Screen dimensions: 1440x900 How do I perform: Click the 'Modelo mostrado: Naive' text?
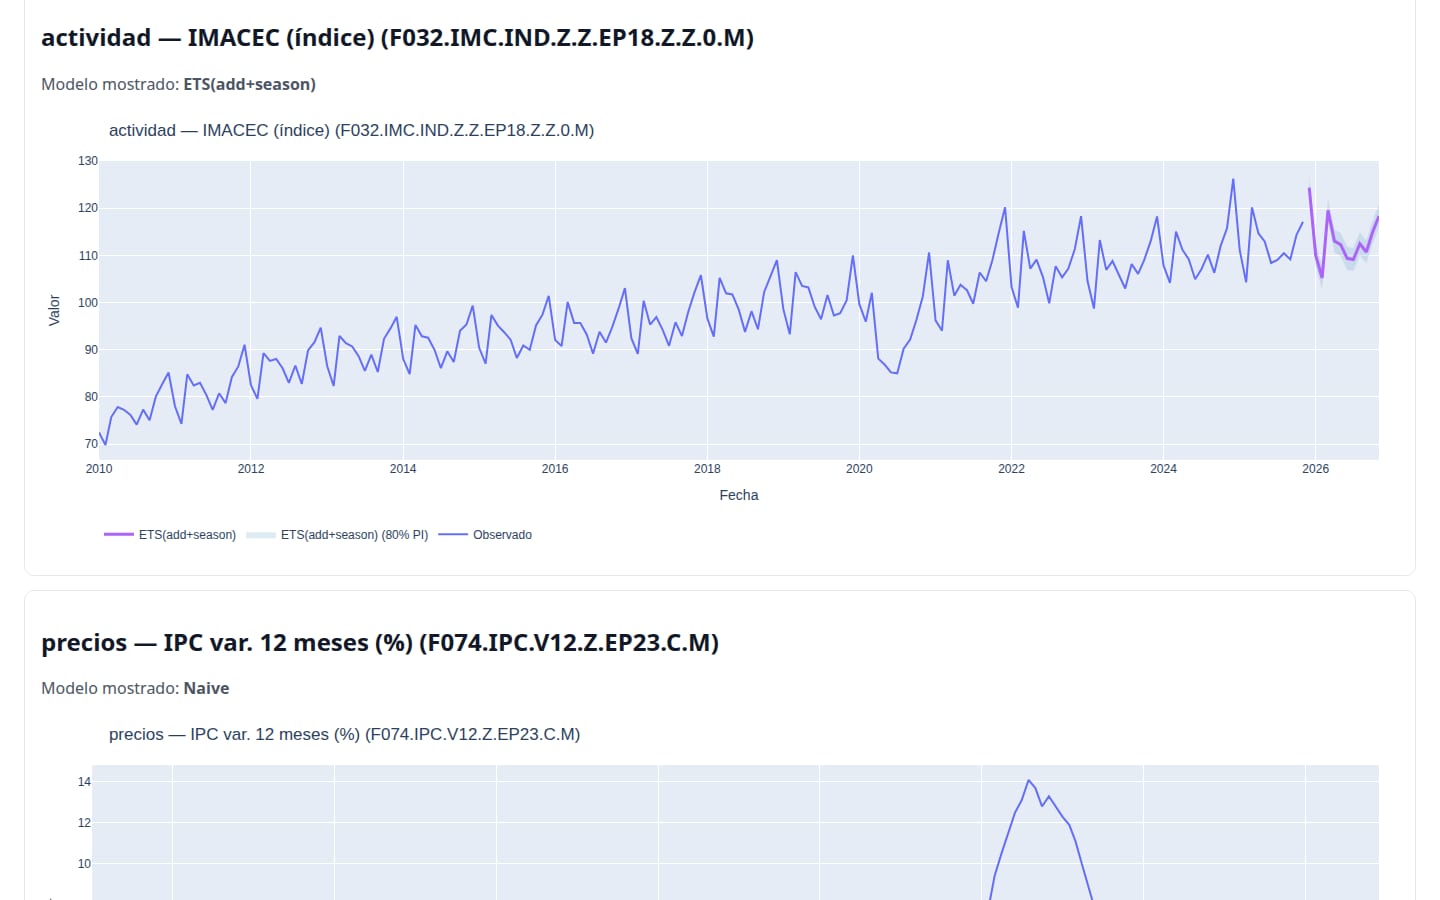click(135, 689)
